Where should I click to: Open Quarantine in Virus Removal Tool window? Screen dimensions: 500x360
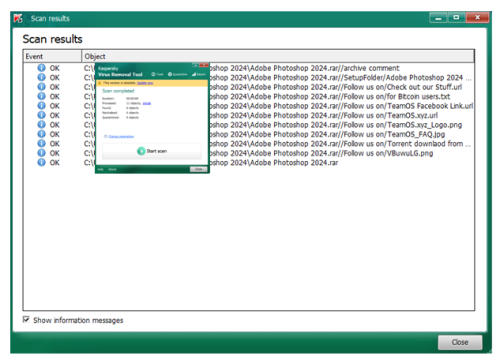177,74
